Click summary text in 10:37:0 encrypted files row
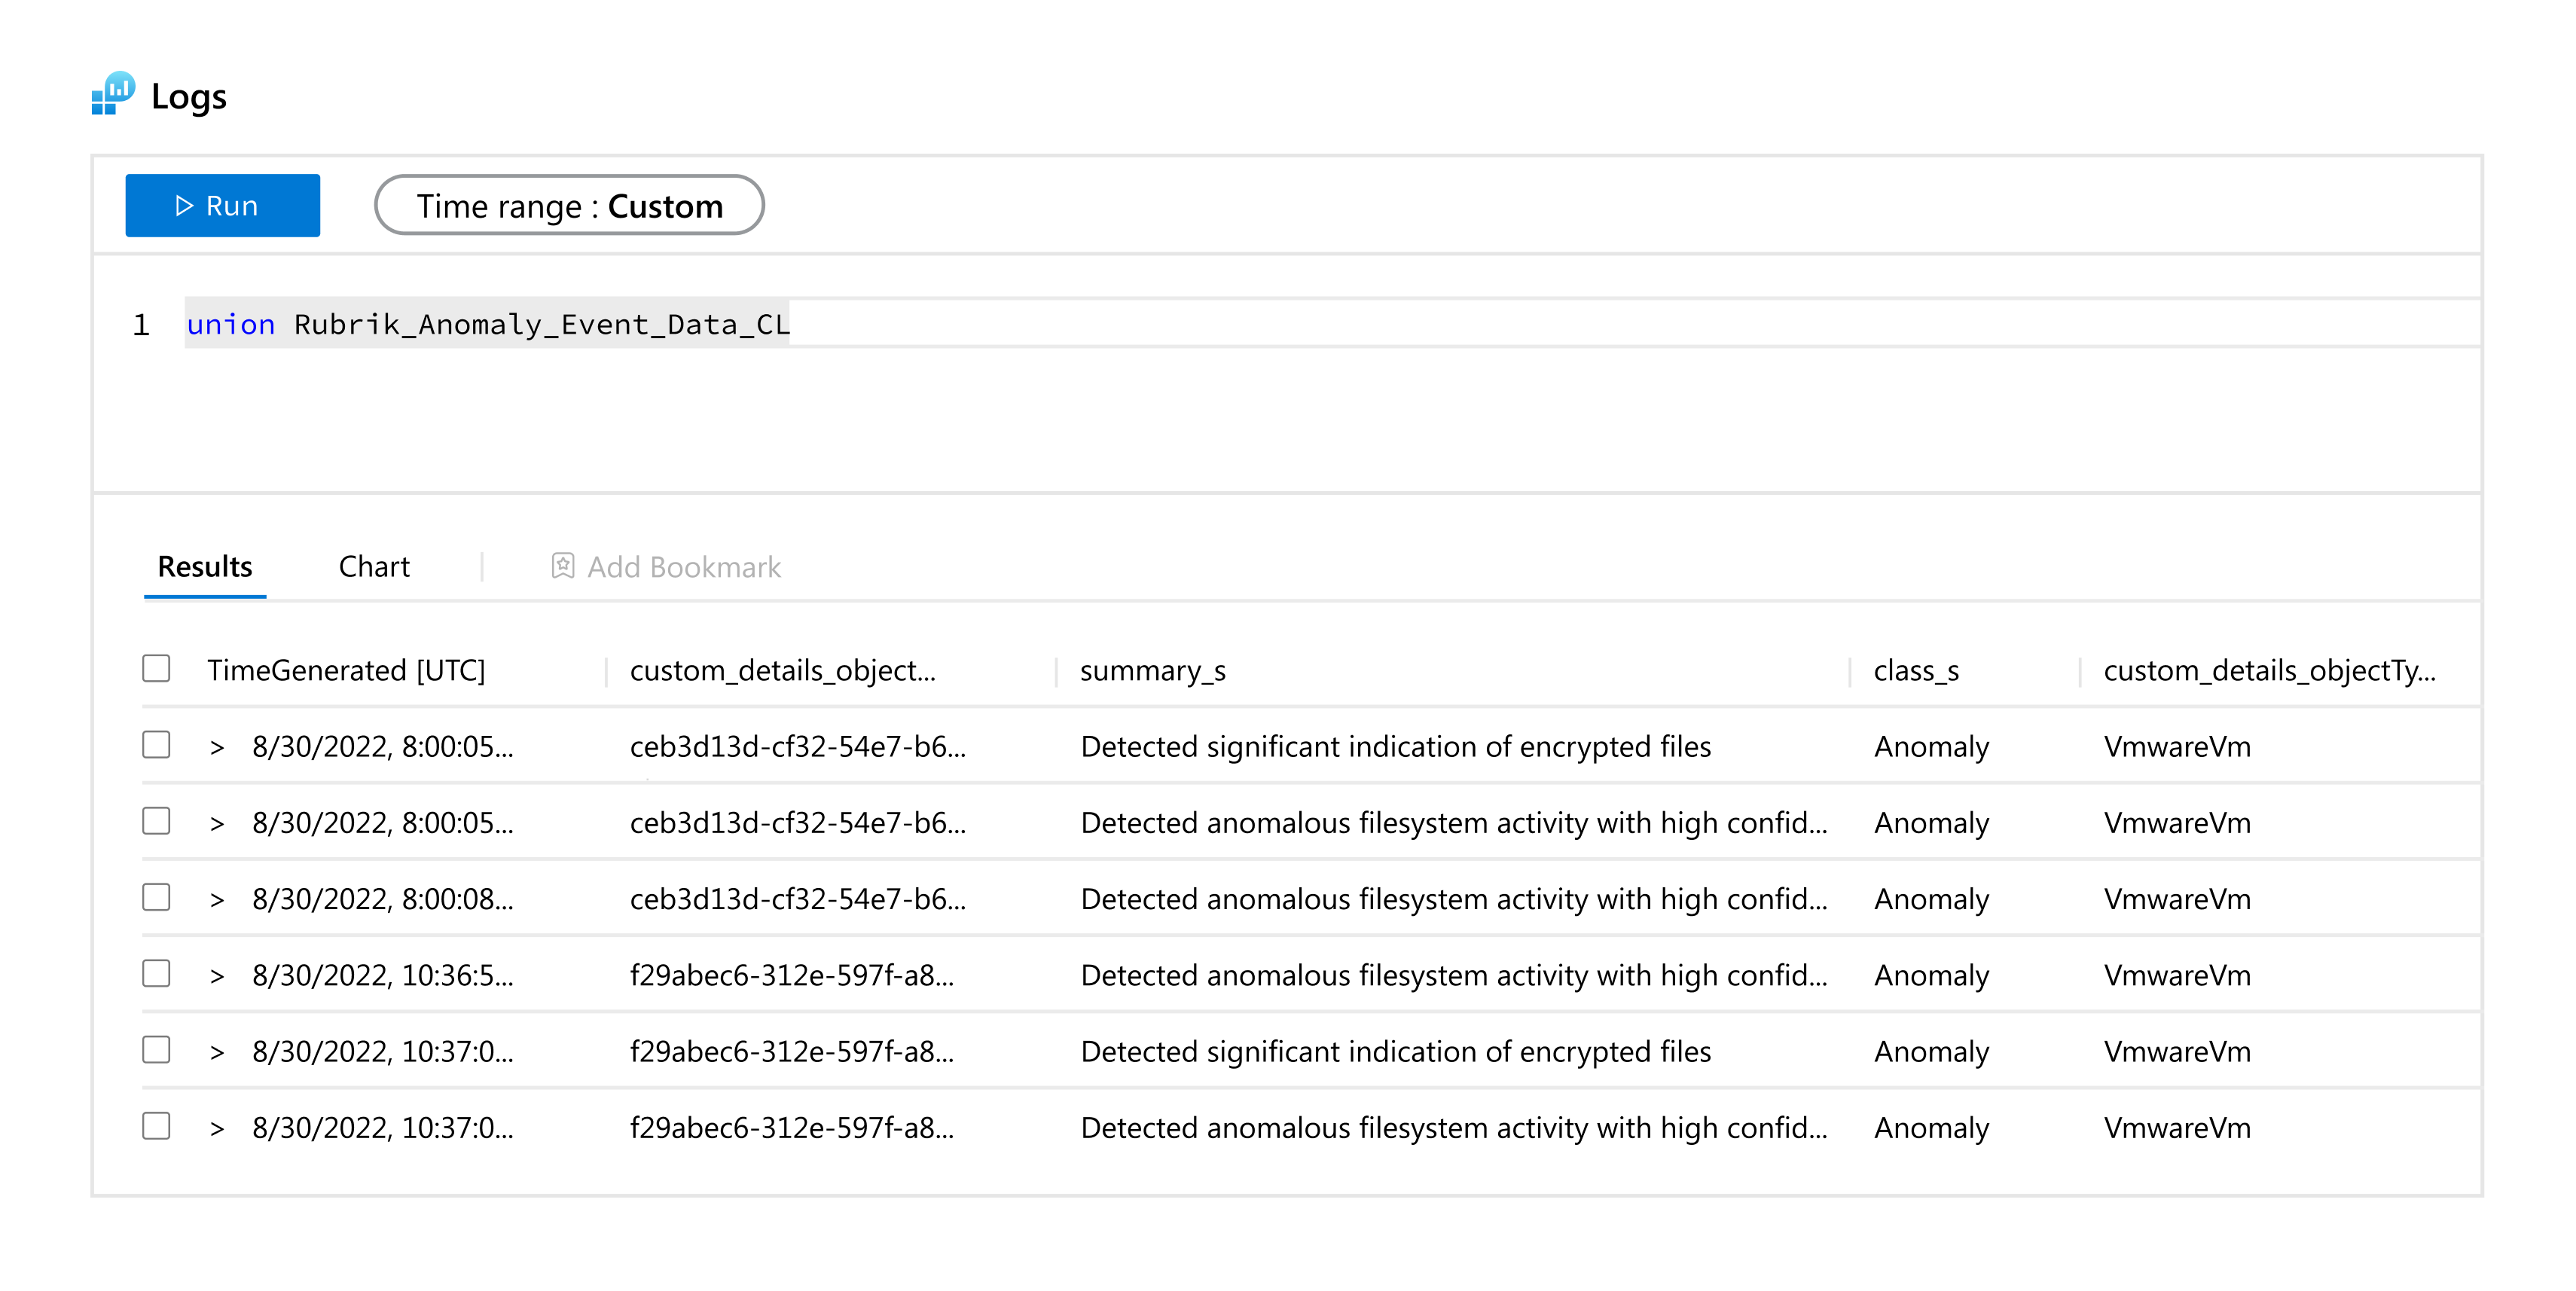The width and height of the screenshot is (2576, 1291). 1395,1052
